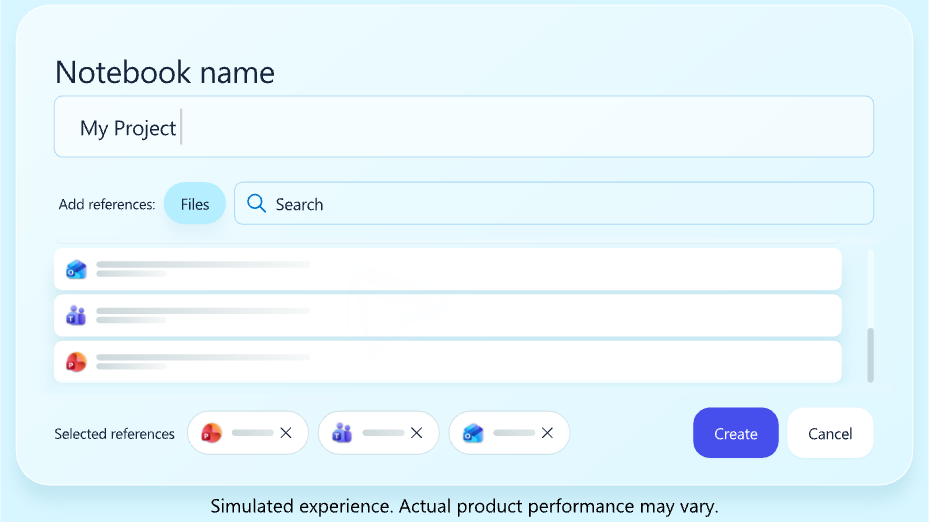This screenshot has width=929, height=522.
Task: Click the reference list scrollbar thumb
Action: (x=870, y=355)
